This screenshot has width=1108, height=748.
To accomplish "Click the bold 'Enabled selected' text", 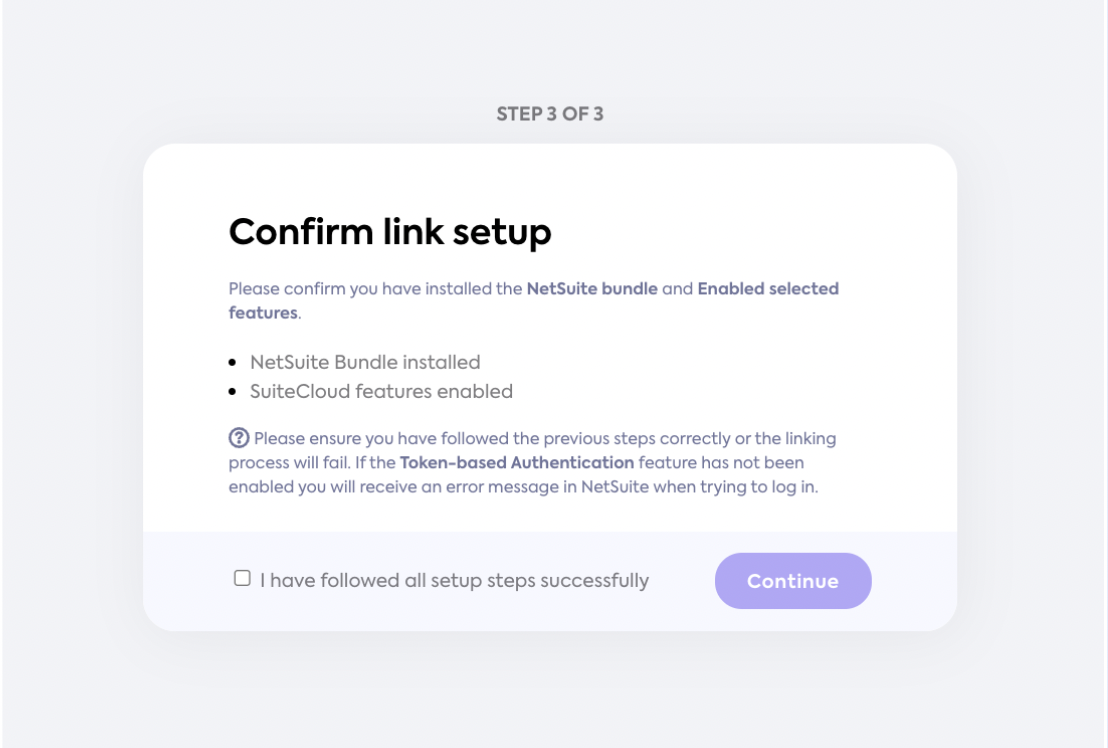I will pos(768,289).
